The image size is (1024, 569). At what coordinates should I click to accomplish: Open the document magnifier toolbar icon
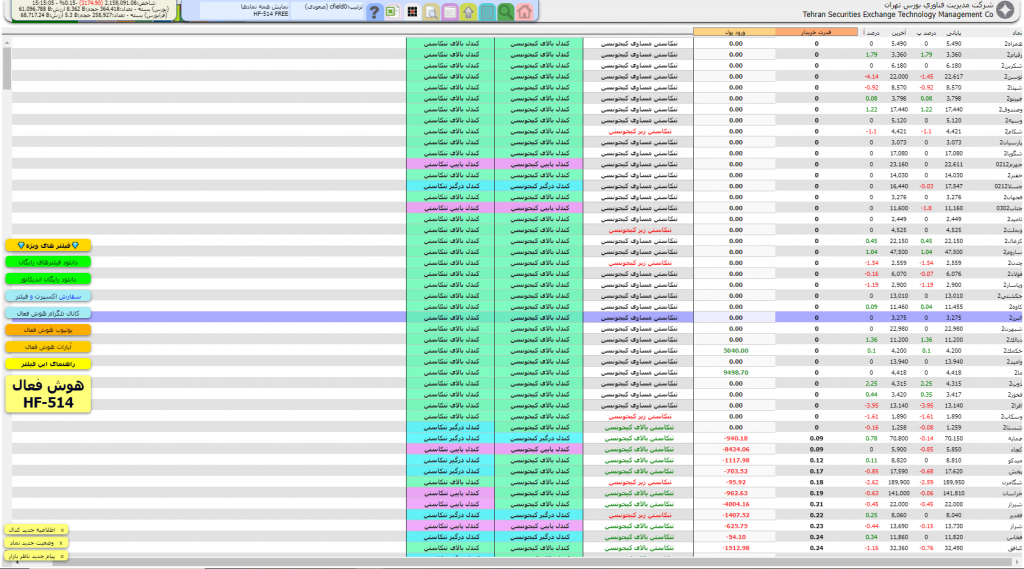pyautogui.click(x=430, y=12)
